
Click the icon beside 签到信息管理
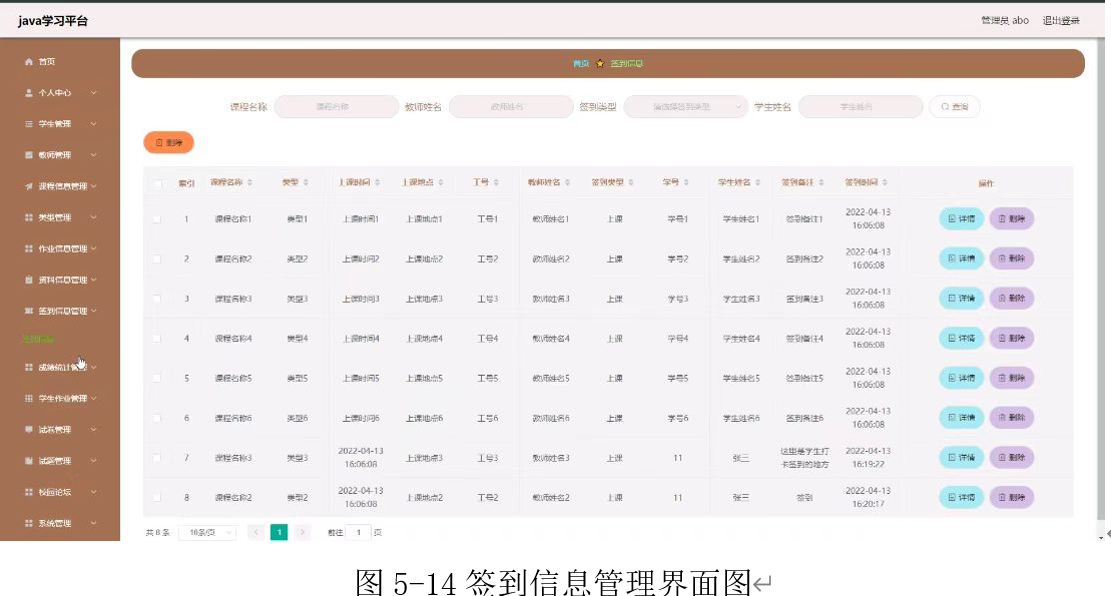[28, 311]
